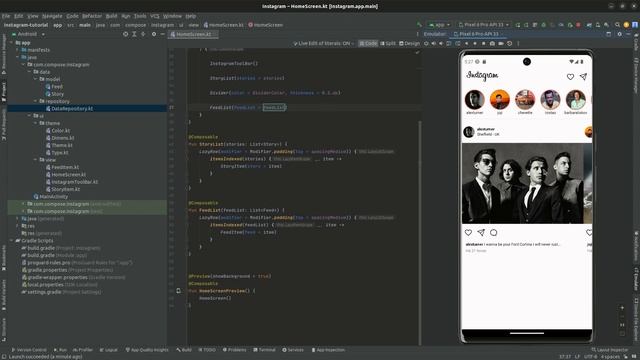The height and width of the screenshot is (360, 640).
Task: Open Project panel settings gear
Action: (x=154, y=34)
